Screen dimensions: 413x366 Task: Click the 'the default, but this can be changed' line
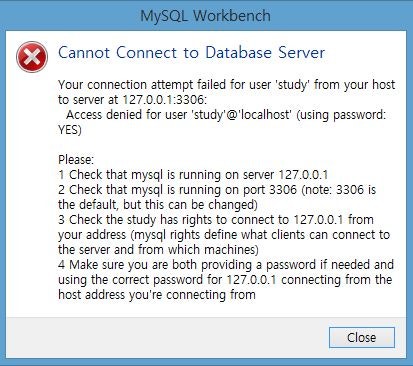[158, 205]
